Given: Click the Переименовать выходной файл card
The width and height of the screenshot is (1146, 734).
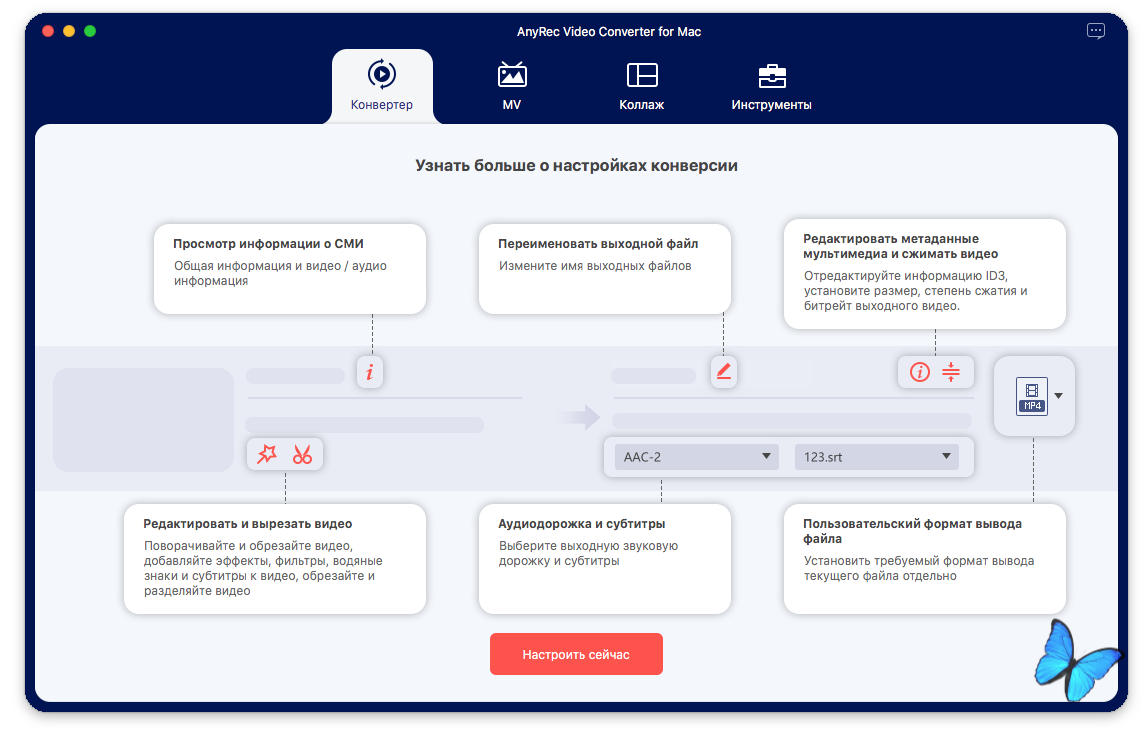Looking at the screenshot, I should pyautogui.click(x=605, y=268).
